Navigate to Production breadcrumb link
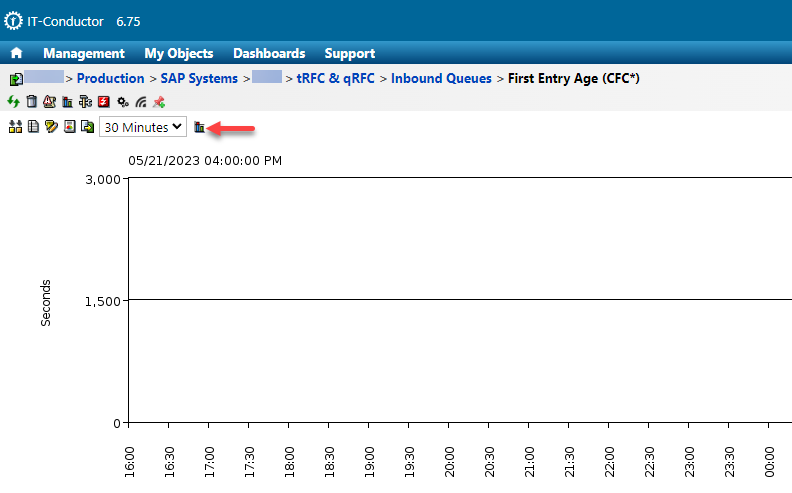 pos(110,78)
